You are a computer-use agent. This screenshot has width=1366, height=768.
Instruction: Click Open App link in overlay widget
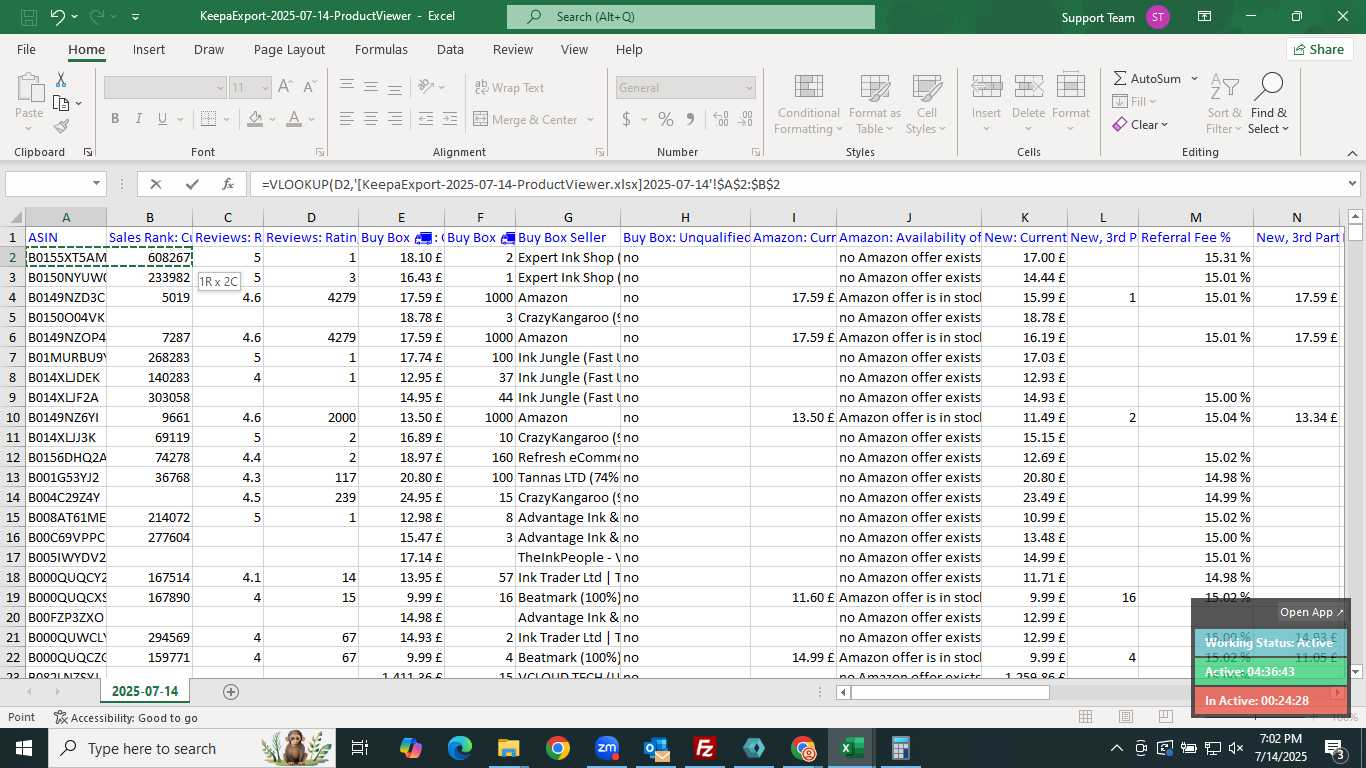pos(1313,612)
